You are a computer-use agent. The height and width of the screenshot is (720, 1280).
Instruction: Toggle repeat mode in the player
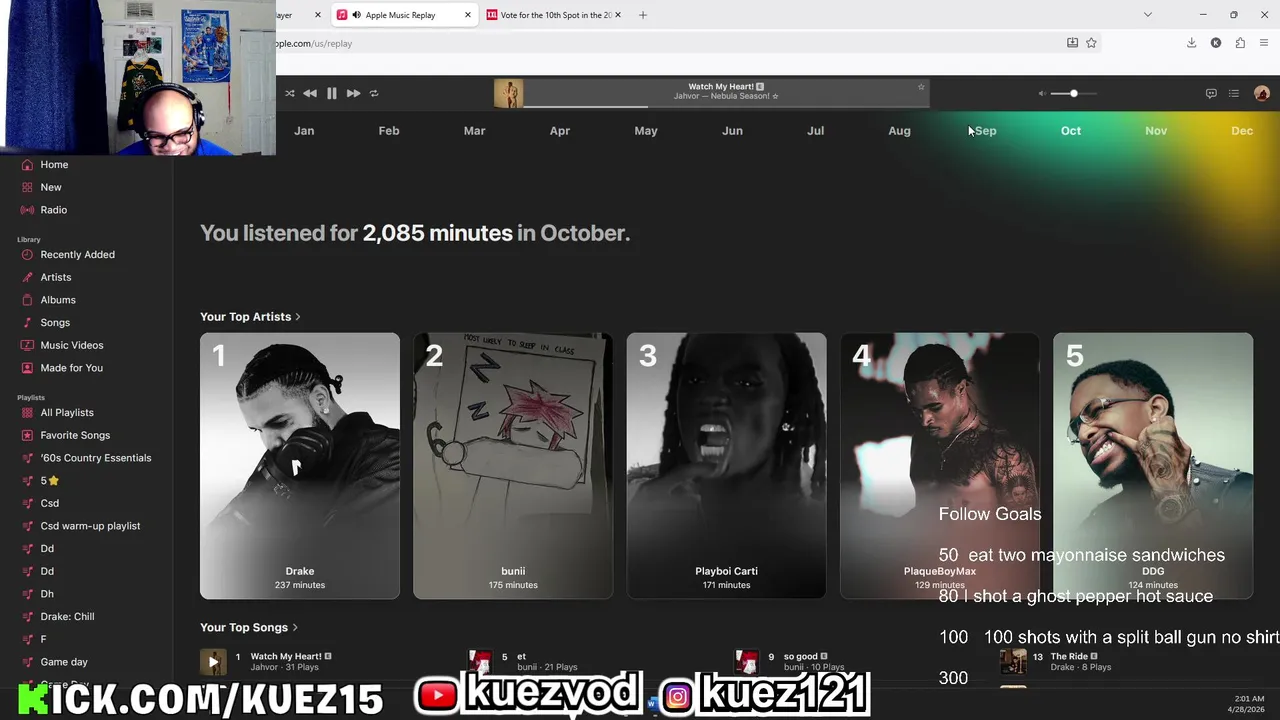coord(374,93)
